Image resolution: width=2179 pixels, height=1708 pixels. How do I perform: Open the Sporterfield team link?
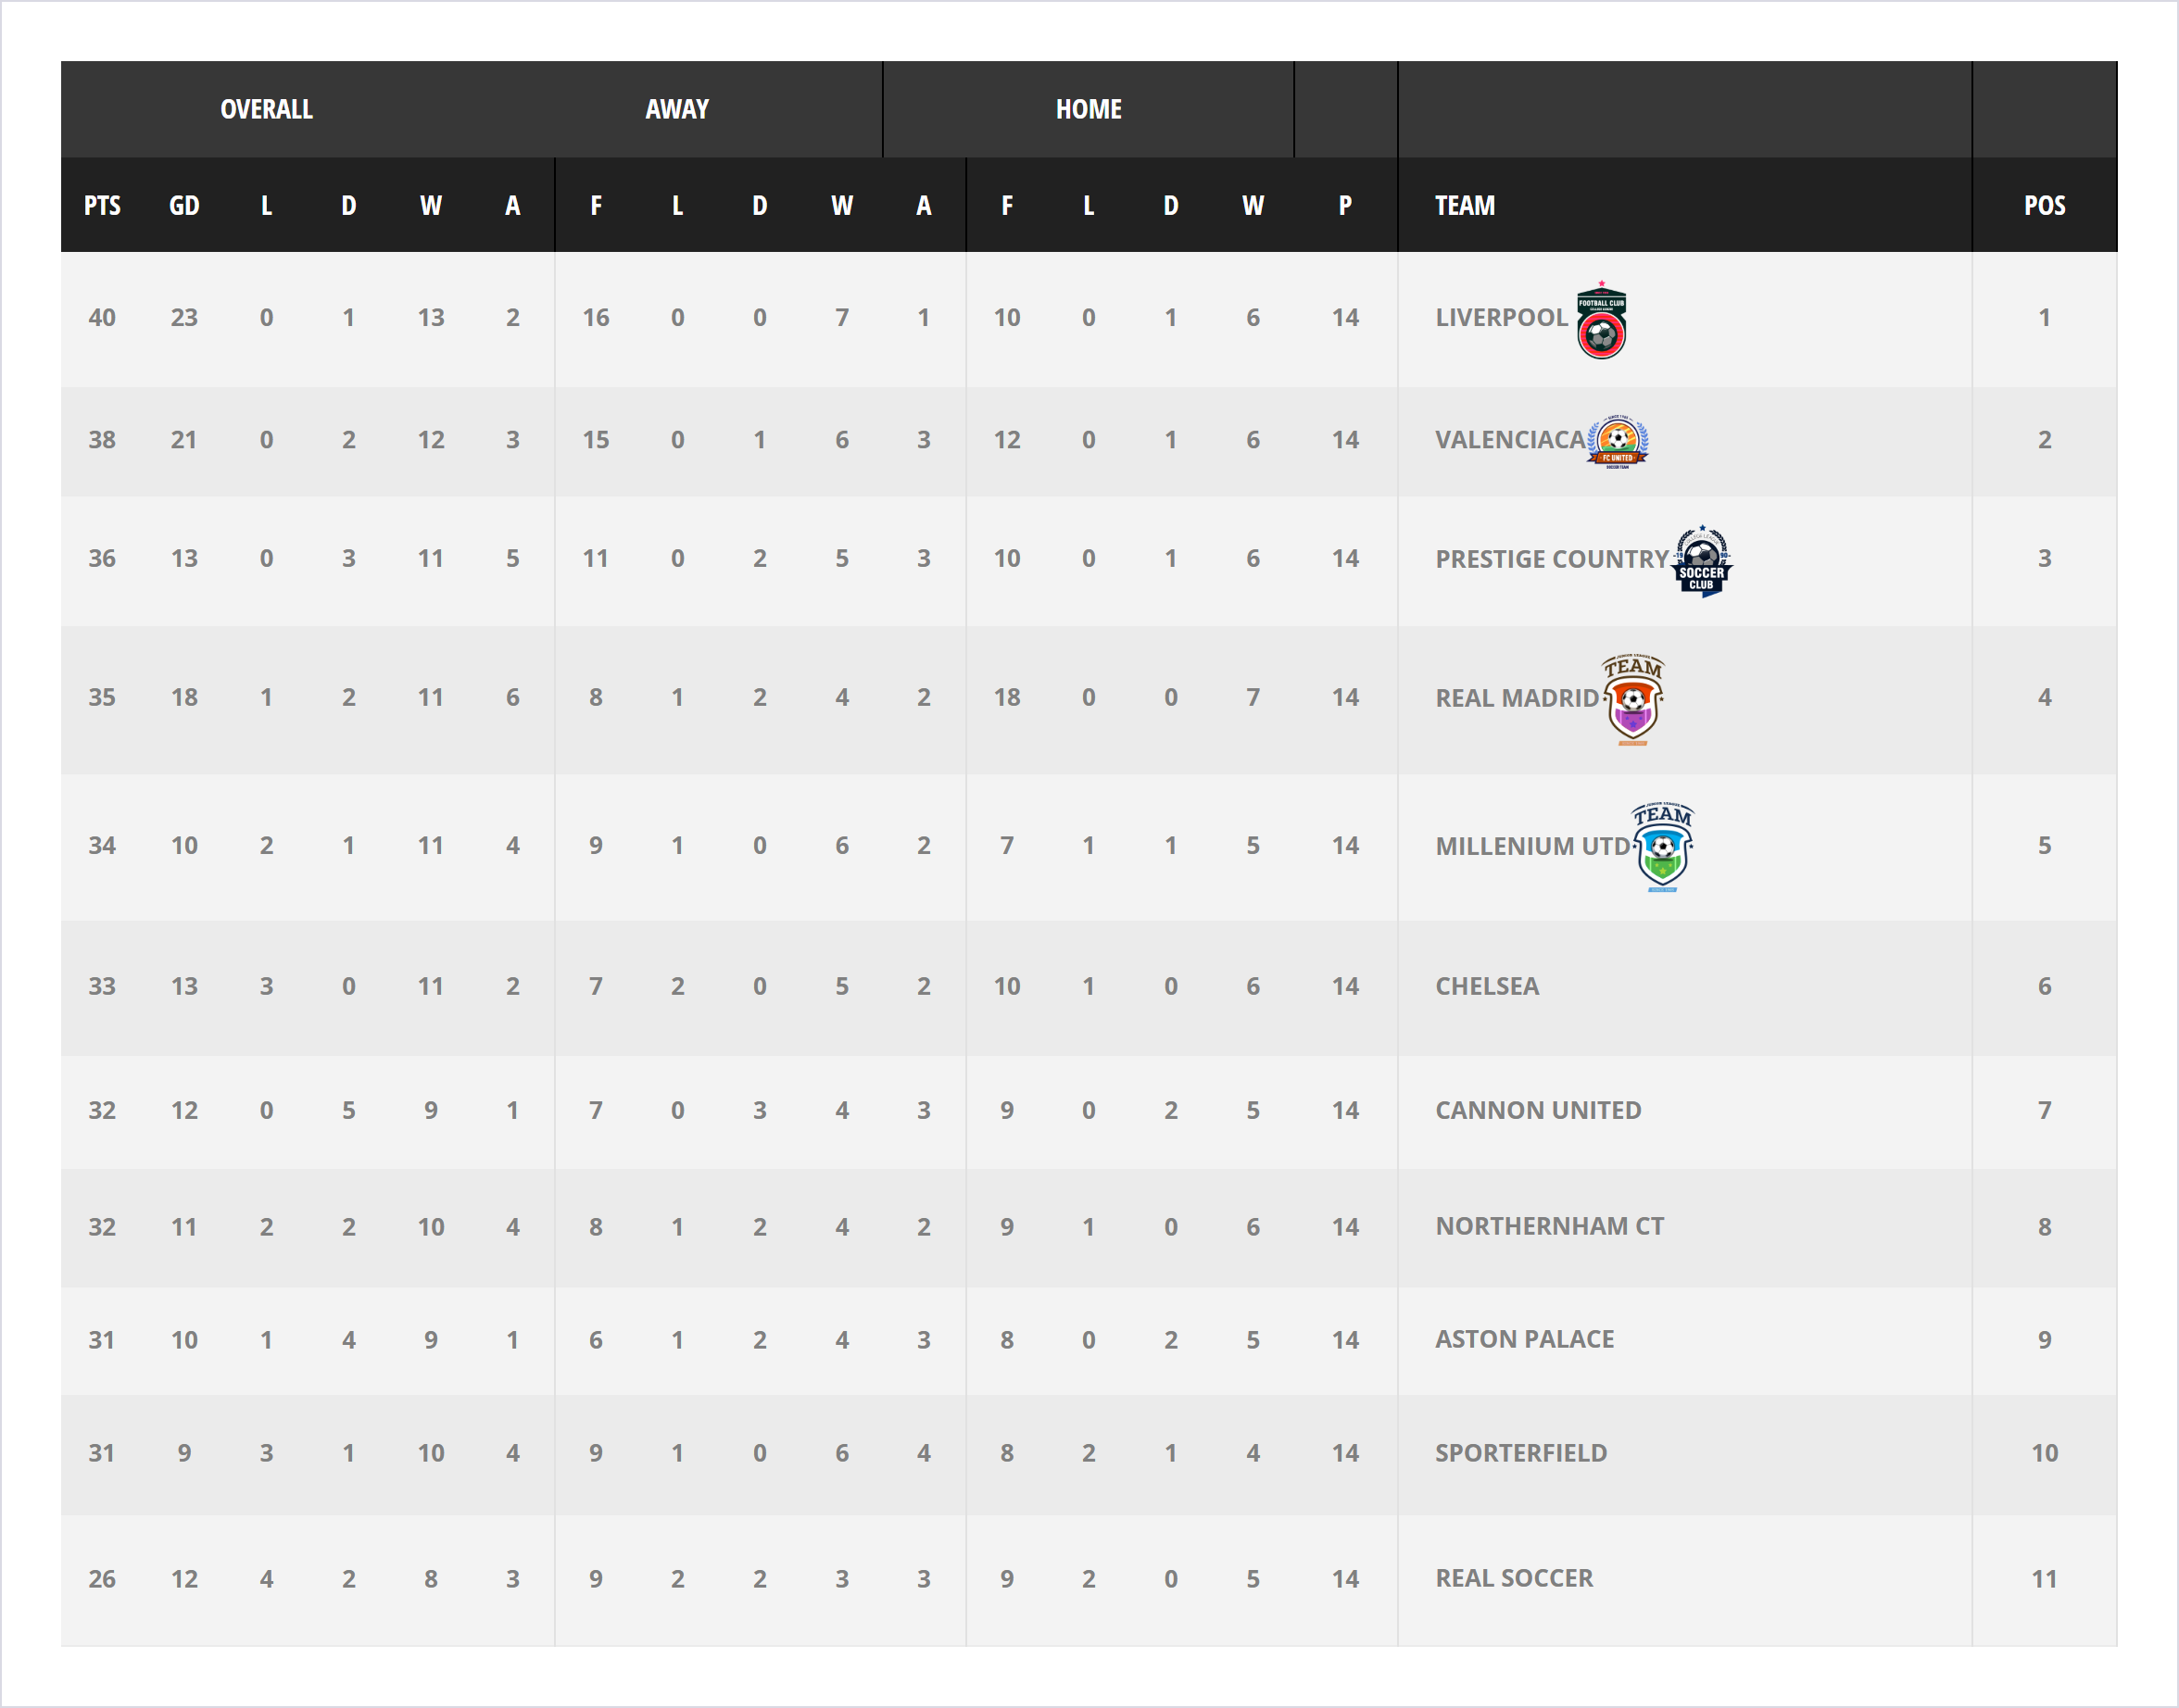[1521, 1453]
